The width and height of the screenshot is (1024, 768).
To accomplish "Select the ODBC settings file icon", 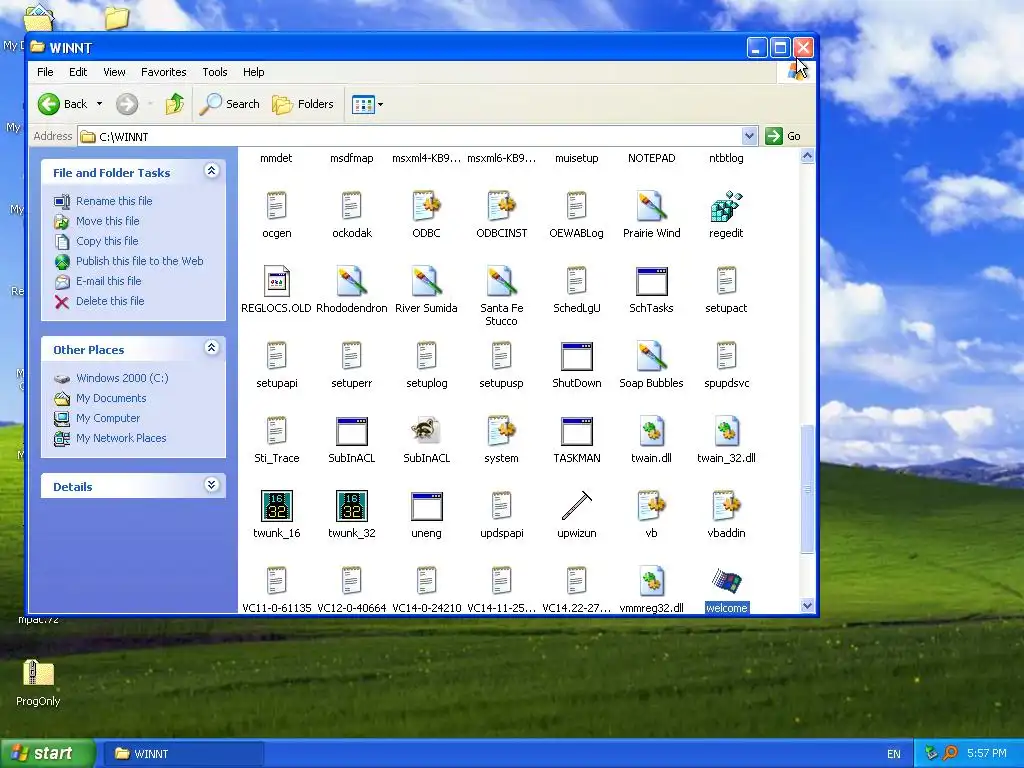I will [x=426, y=206].
